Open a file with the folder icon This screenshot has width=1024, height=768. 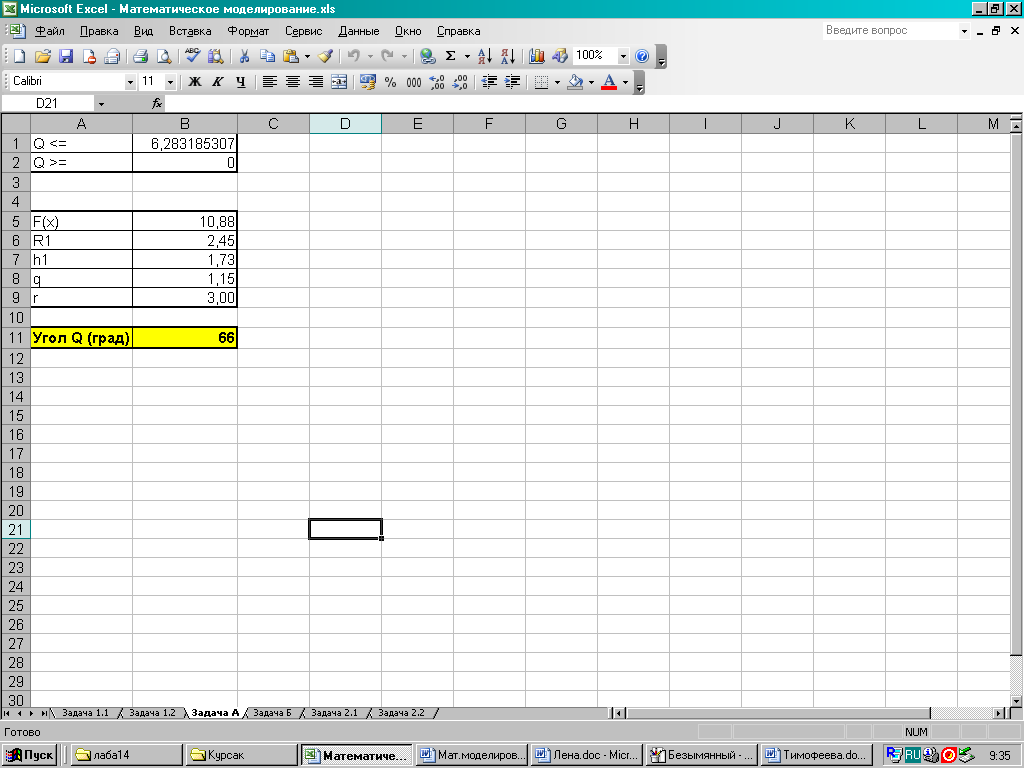[x=42, y=56]
